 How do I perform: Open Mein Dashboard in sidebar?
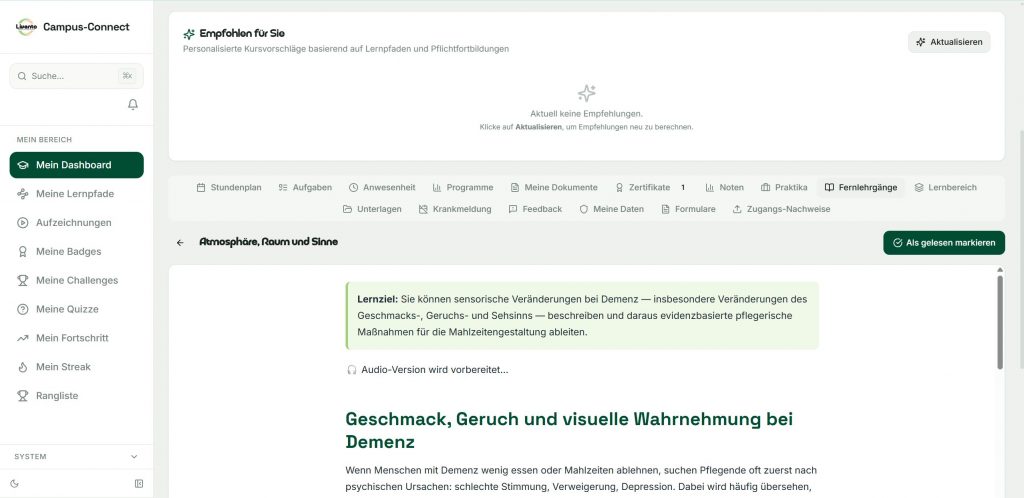coord(76,165)
